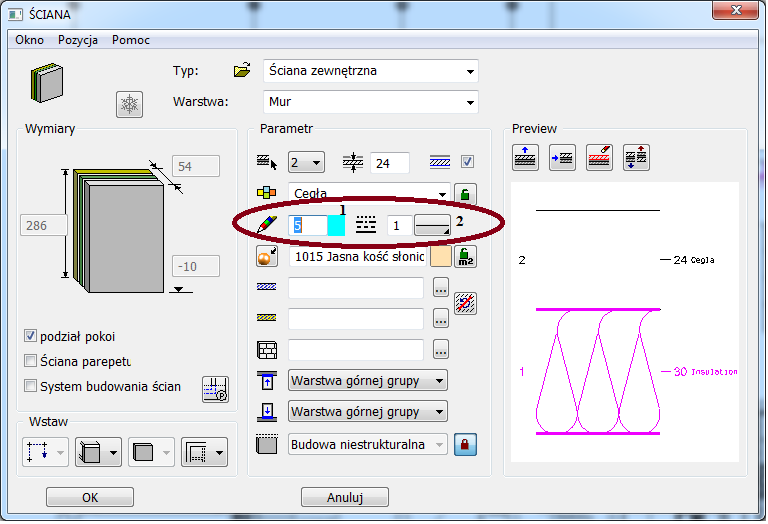Toggle the podział pokoi checkbox
The image size is (768, 524).
[x=31, y=336]
